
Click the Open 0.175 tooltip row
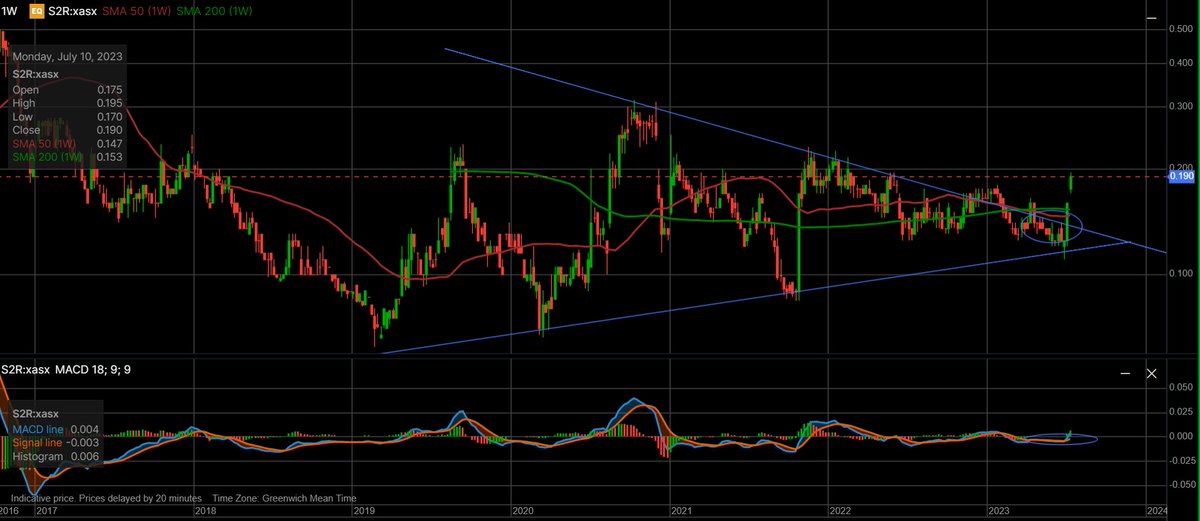tap(67, 88)
